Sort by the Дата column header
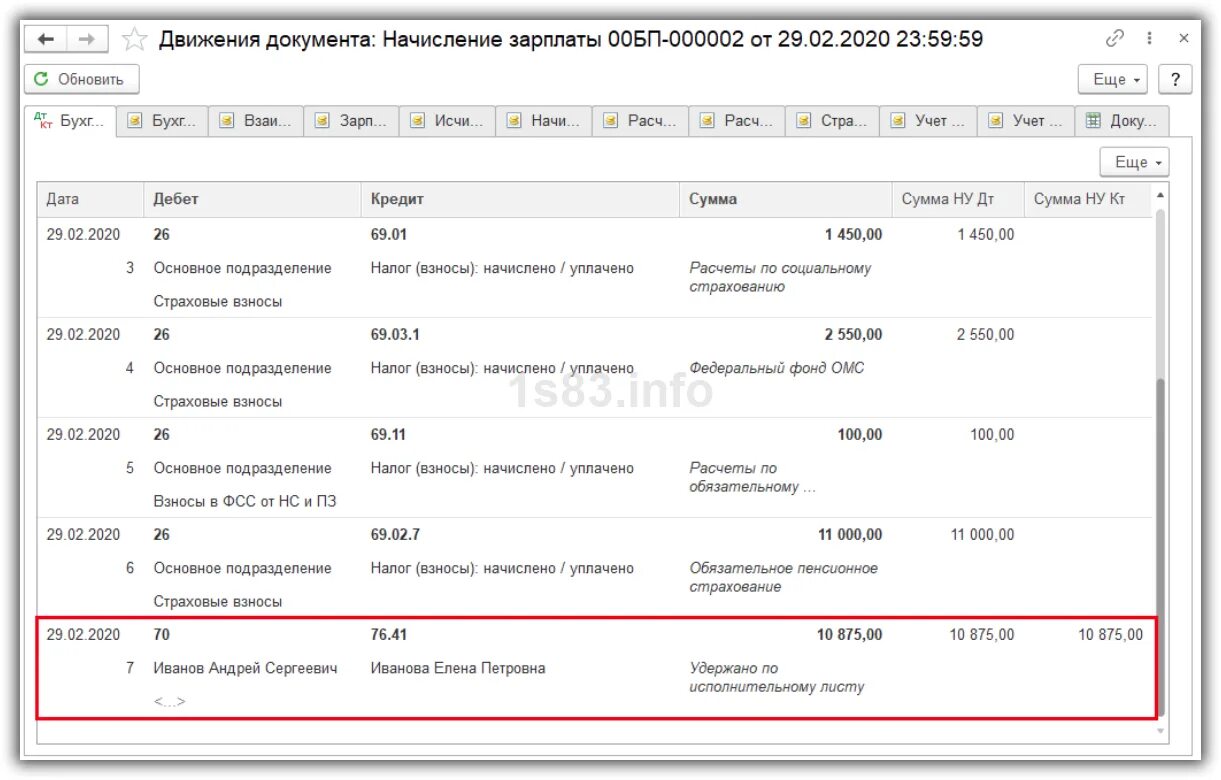The image size is (1221, 780). 91,199
